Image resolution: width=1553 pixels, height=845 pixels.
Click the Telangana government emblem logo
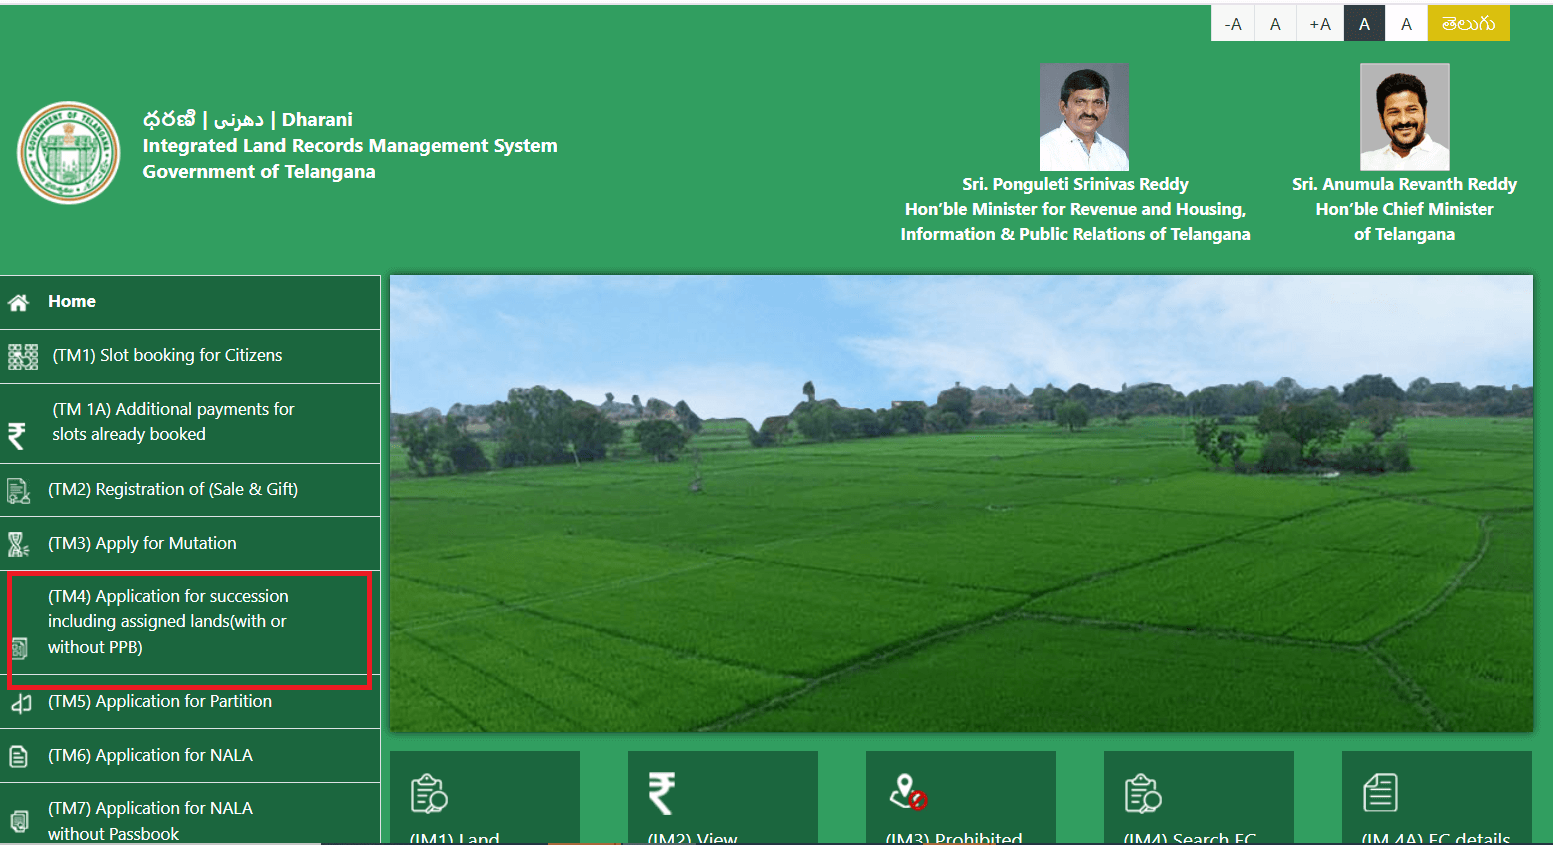(68, 153)
